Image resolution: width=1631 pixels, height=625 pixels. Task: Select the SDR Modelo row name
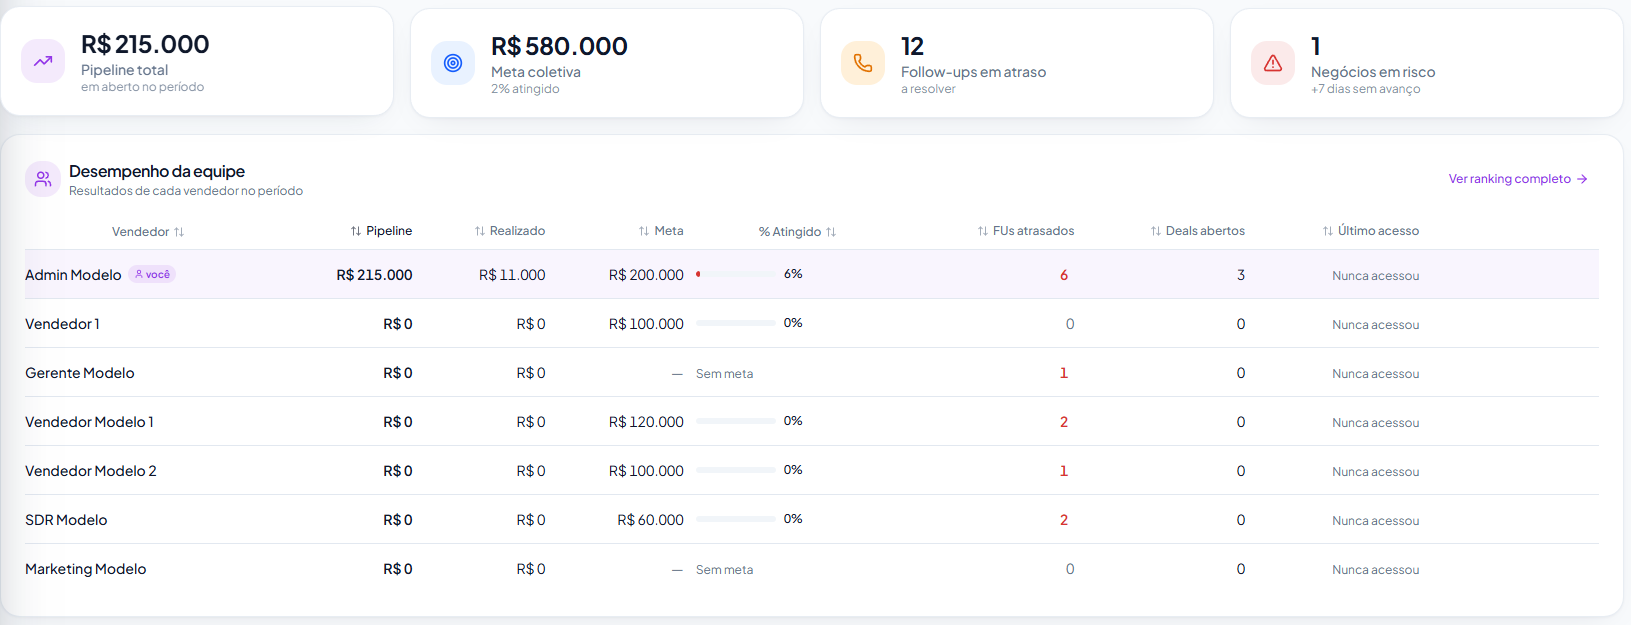pos(66,520)
